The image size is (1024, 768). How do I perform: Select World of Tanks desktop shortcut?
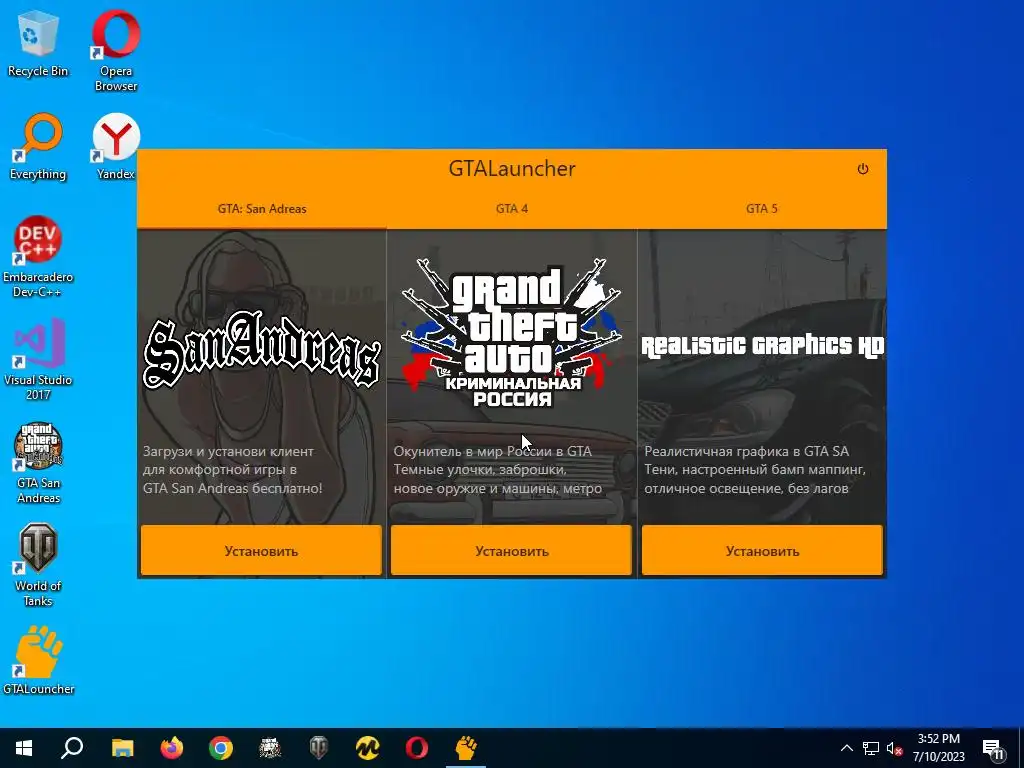pyautogui.click(x=38, y=565)
